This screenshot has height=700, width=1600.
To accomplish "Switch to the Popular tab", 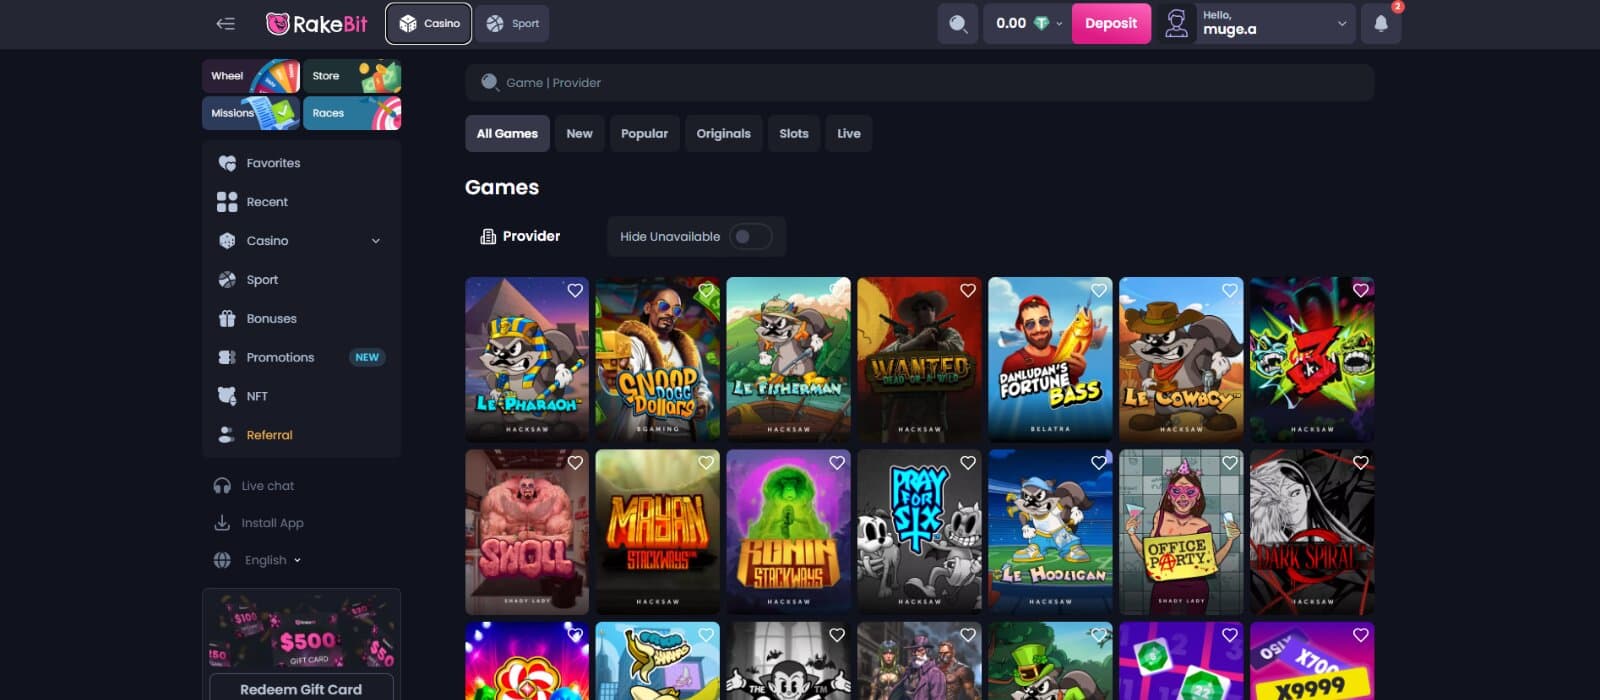I will [x=644, y=134].
